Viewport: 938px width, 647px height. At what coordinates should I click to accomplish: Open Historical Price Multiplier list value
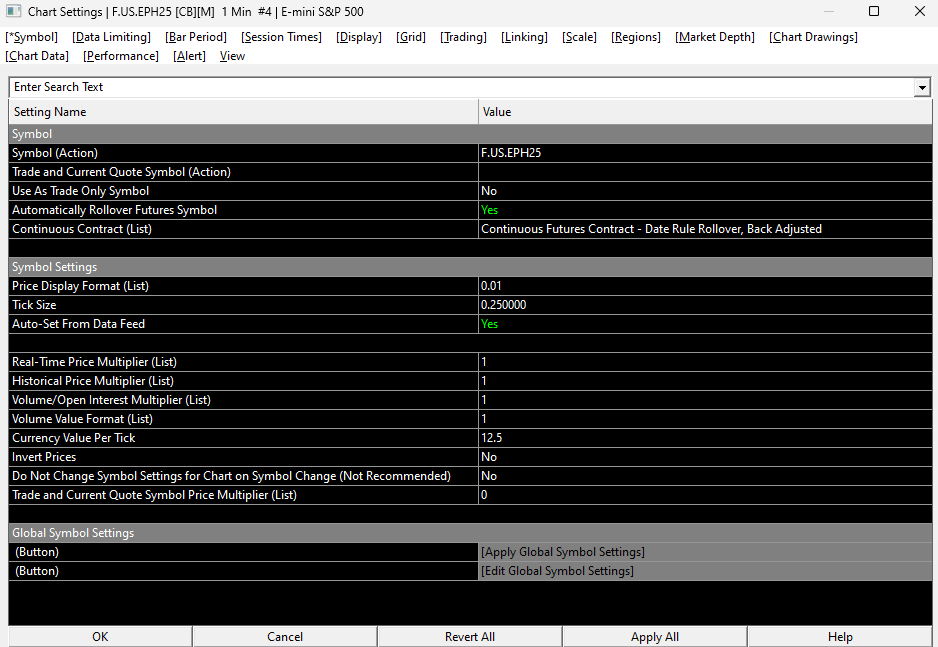[705, 381]
